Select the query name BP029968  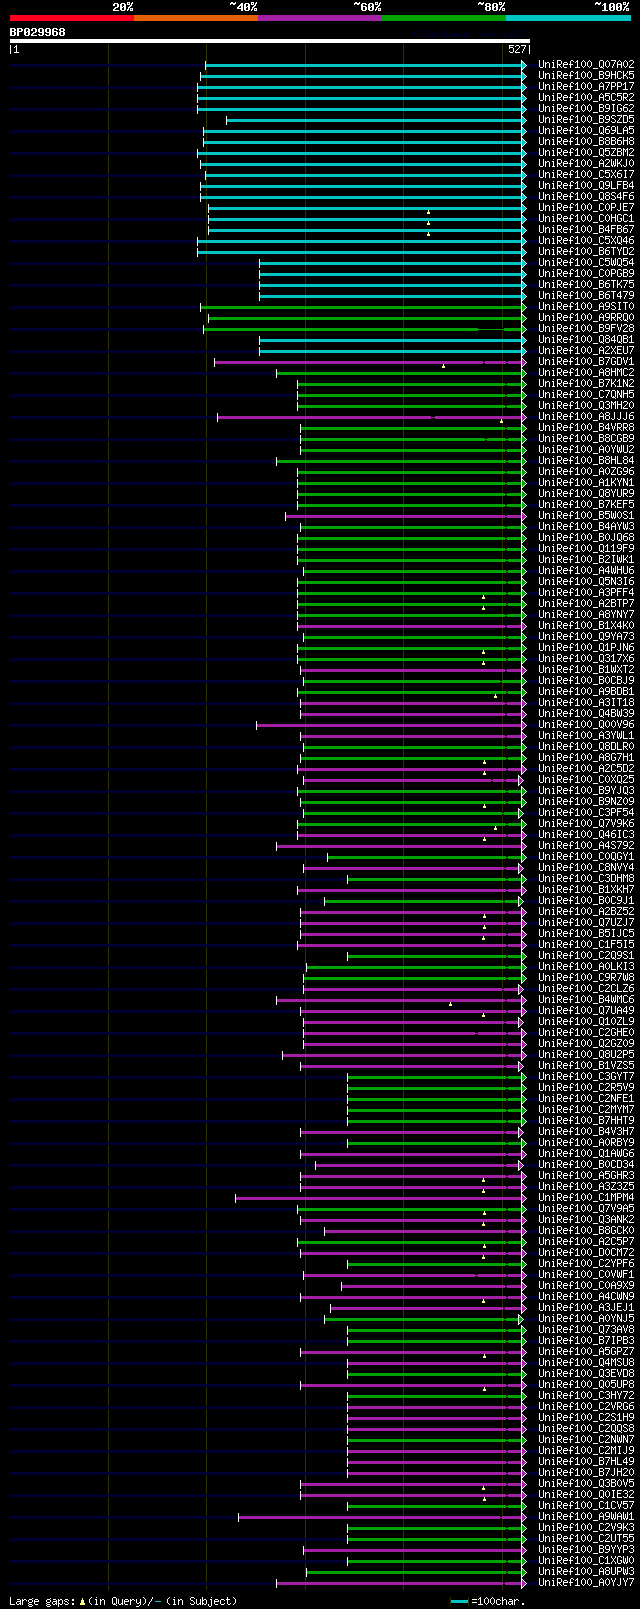pyautogui.click(x=38, y=32)
